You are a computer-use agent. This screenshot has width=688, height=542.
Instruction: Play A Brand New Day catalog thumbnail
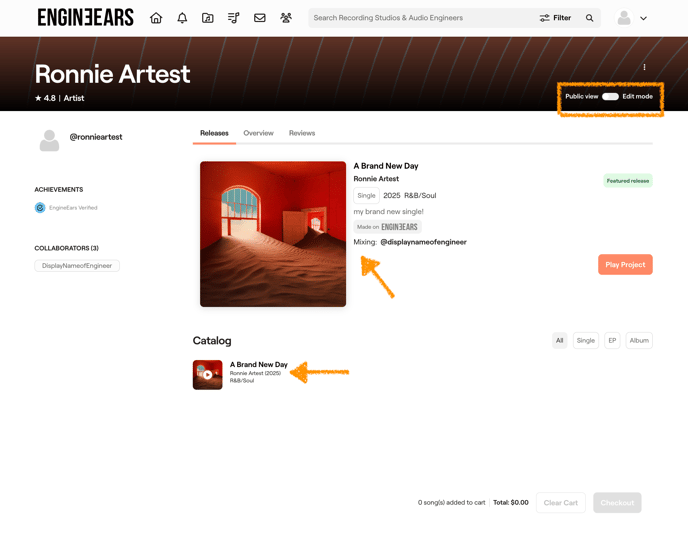click(208, 375)
